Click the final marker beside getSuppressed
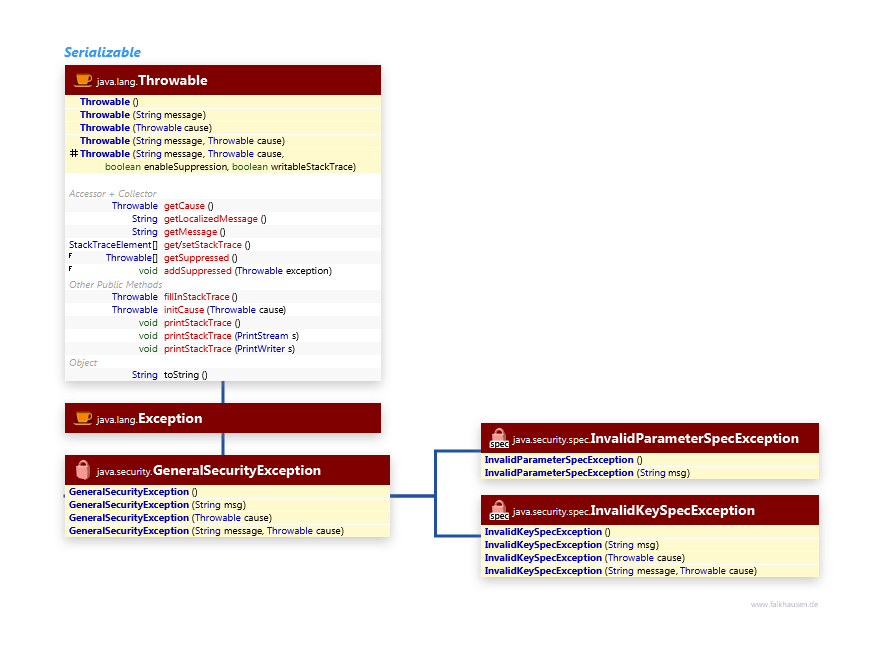 [70, 256]
